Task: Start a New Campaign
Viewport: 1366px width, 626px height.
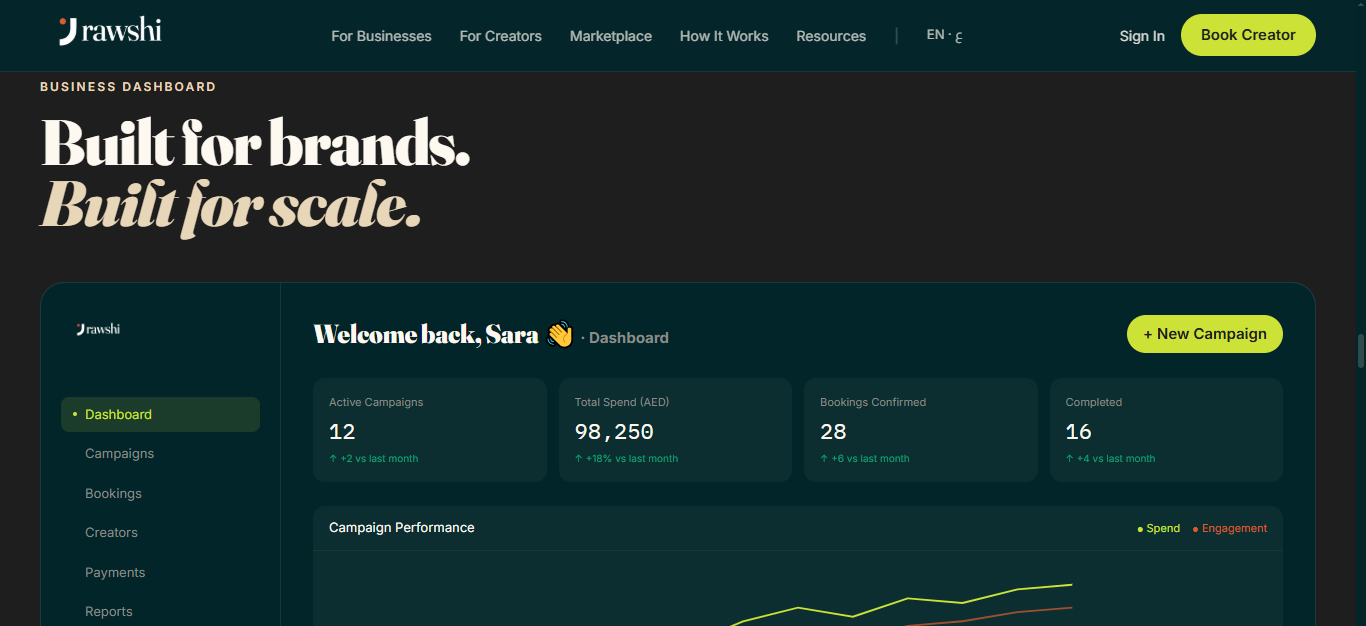Action: 1205,334
